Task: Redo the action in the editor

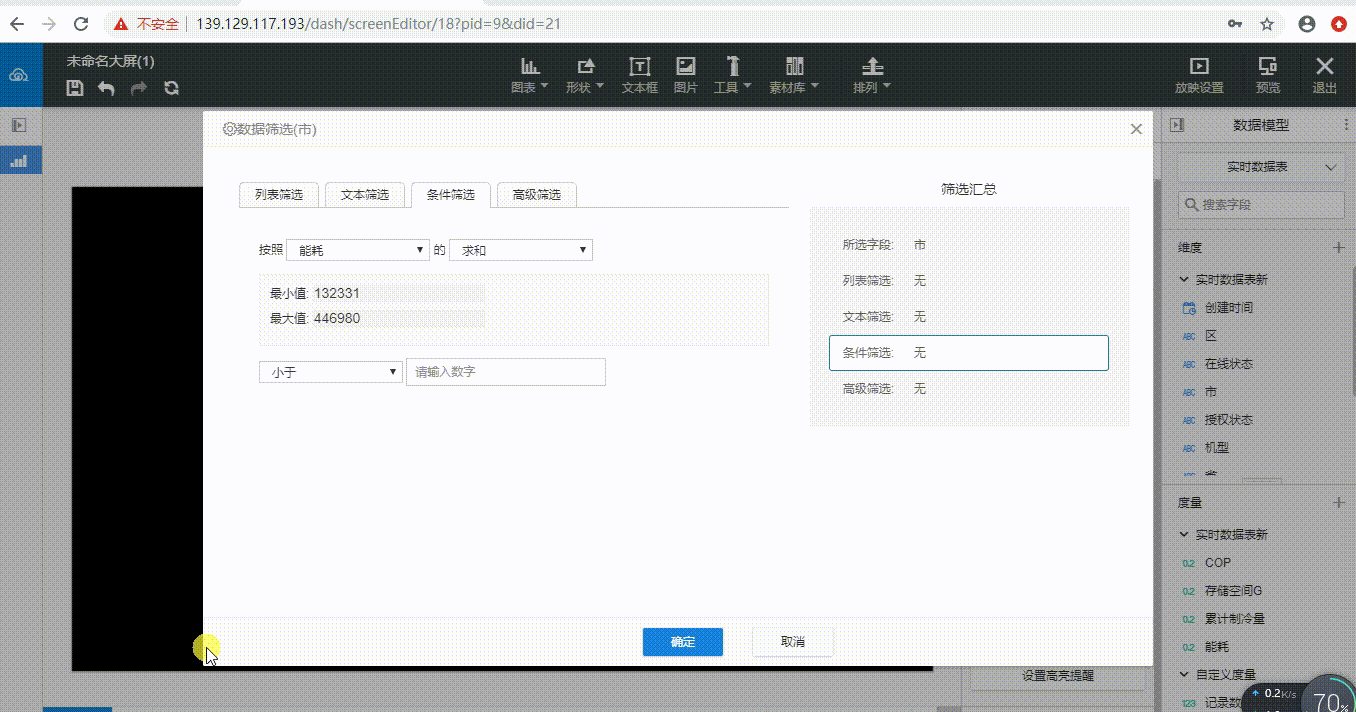Action: click(139, 88)
